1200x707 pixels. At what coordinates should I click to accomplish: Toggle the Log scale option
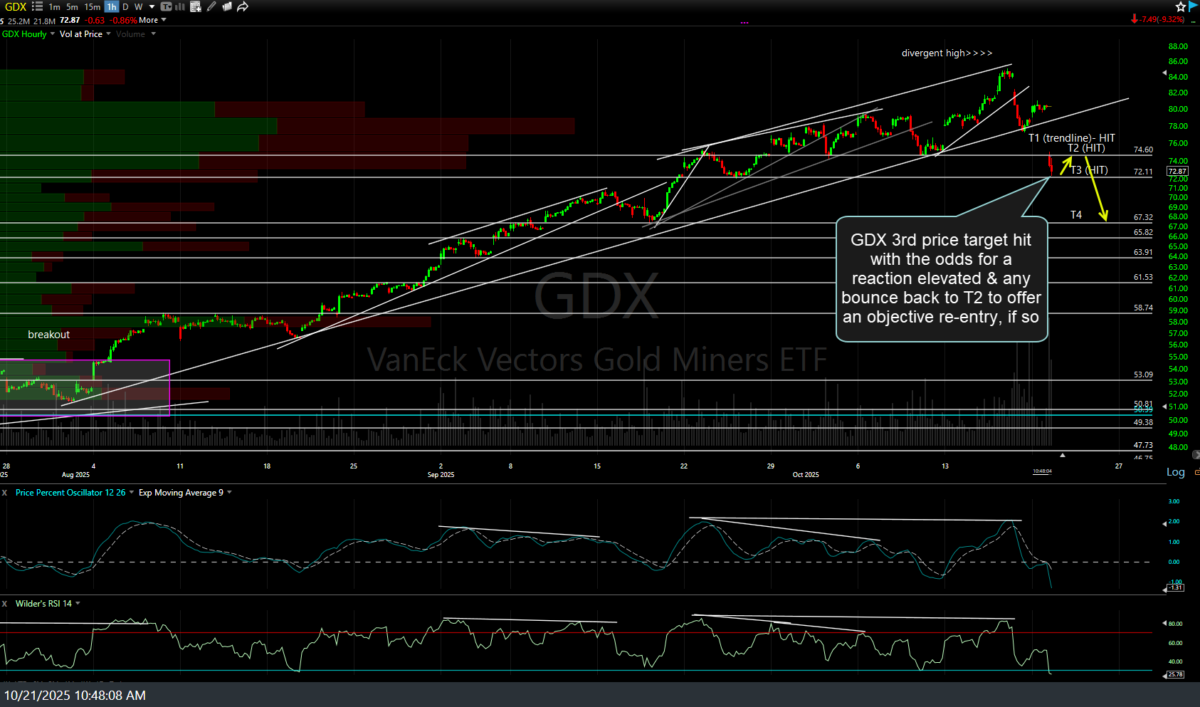click(x=1176, y=472)
